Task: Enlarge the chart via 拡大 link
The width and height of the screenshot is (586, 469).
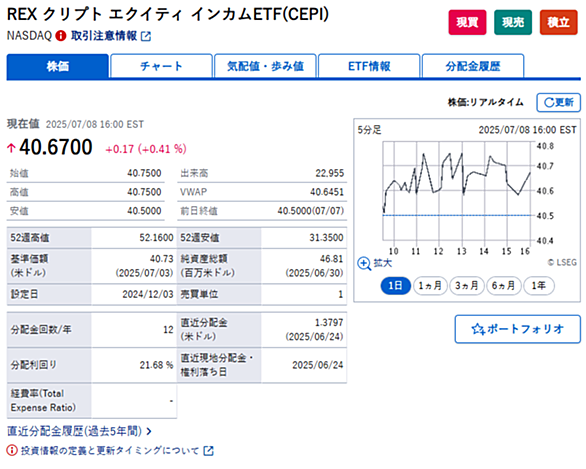Action: point(383,263)
